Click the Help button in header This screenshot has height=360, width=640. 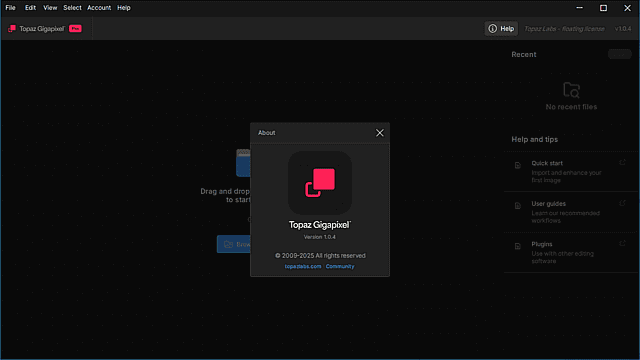(x=501, y=29)
